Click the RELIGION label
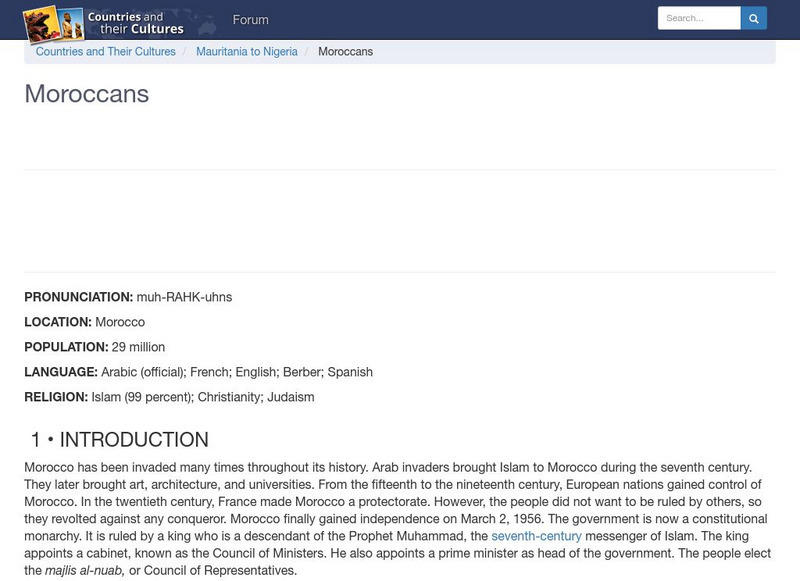The height and width of the screenshot is (581, 800). (56, 397)
